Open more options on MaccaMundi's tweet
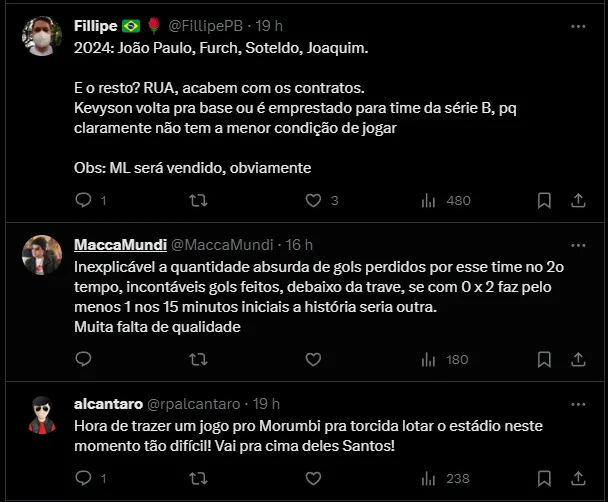Screen dimensions: 608x502 click(577, 244)
